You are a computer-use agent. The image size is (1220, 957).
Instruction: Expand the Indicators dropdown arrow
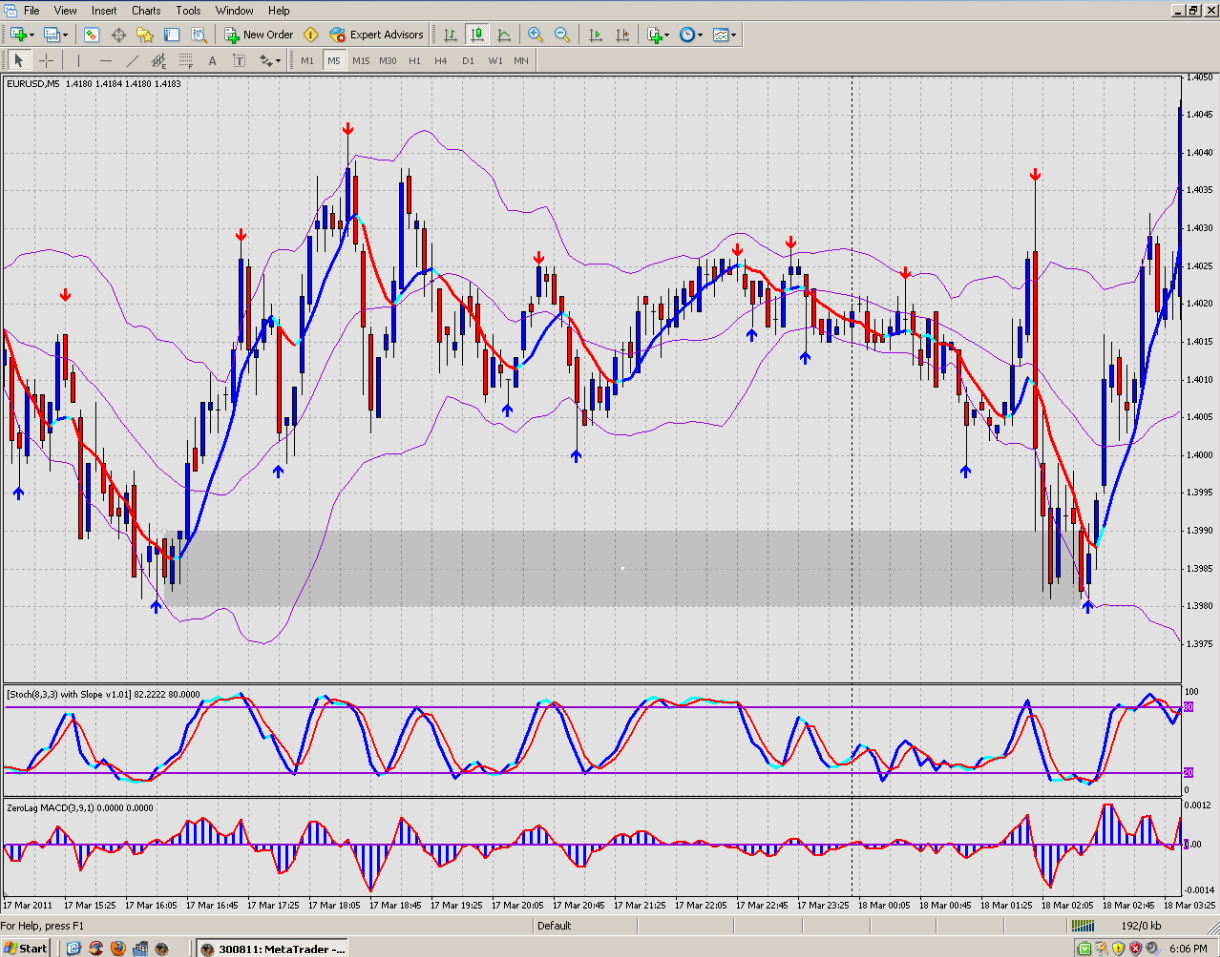click(668, 34)
